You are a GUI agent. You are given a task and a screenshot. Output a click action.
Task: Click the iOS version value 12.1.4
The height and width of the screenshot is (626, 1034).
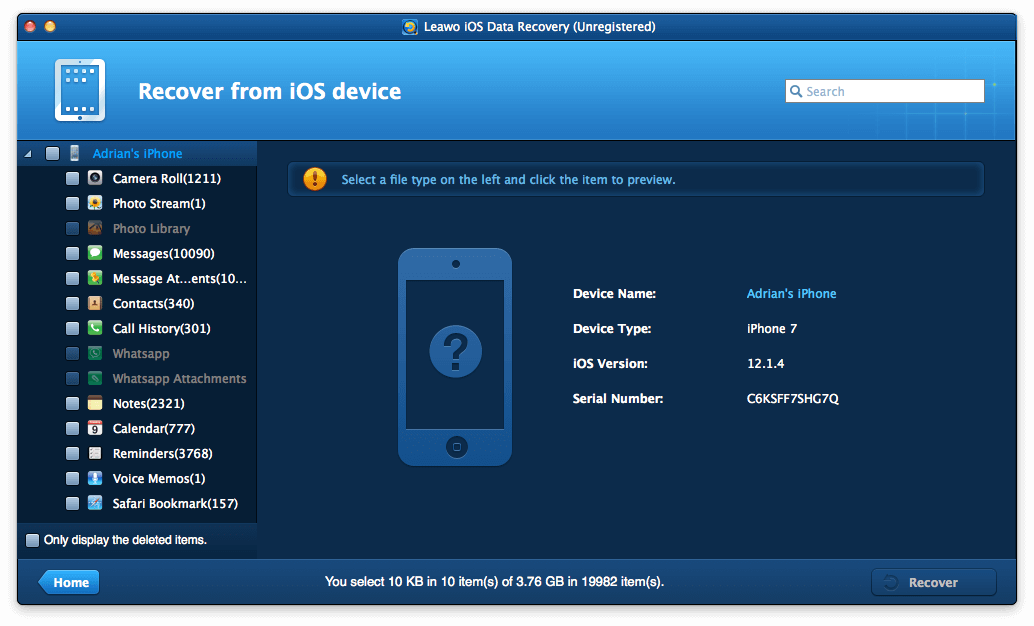pyautogui.click(x=766, y=363)
